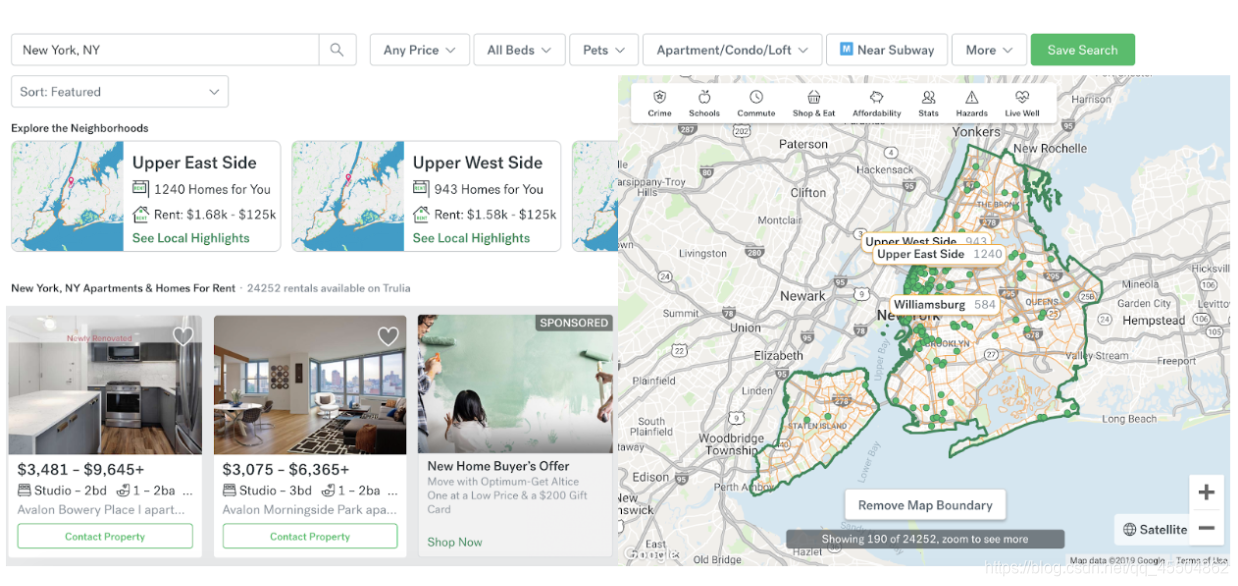Favorite the Avalon Morningside Park listing heart
Viewport: 1238px width, 586px height.
point(388,336)
